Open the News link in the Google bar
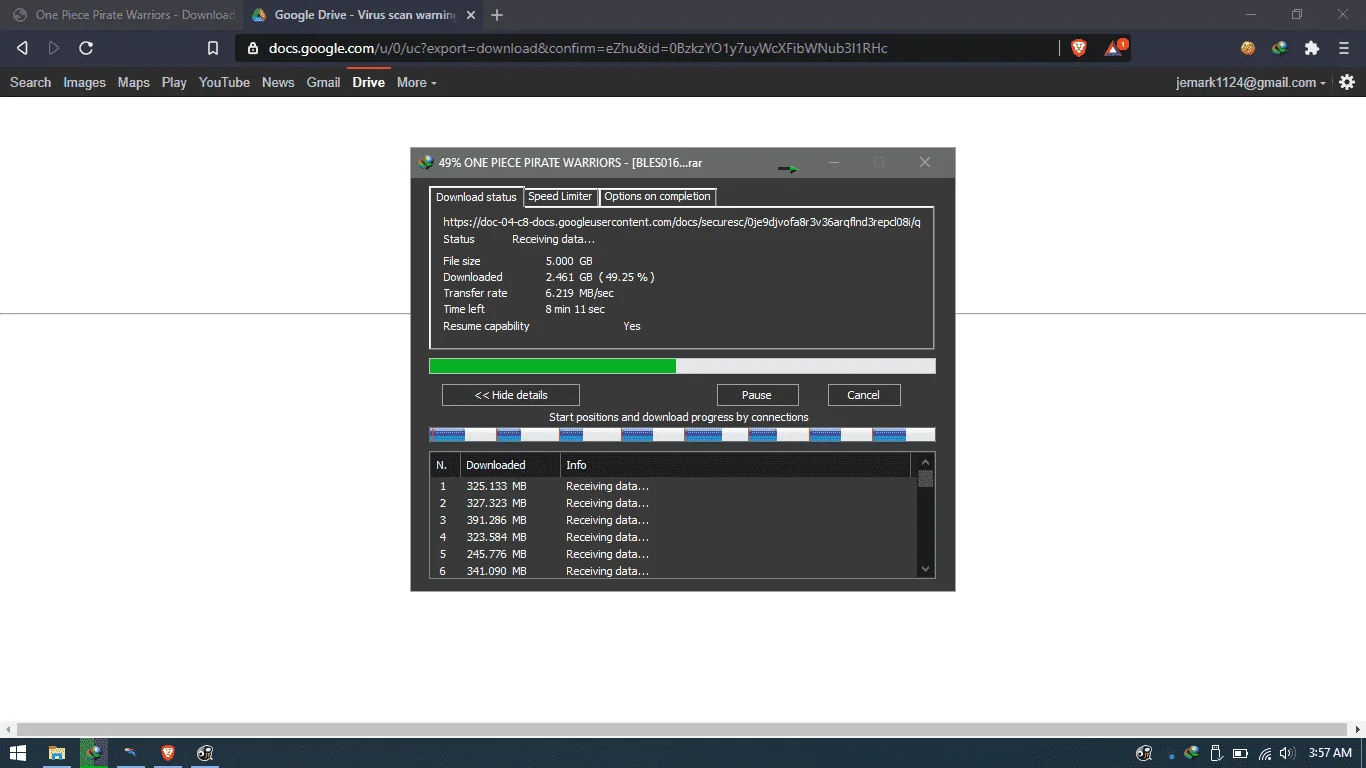The width and height of the screenshot is (1366, 768). pyautogui.click(x=278, y=82)
